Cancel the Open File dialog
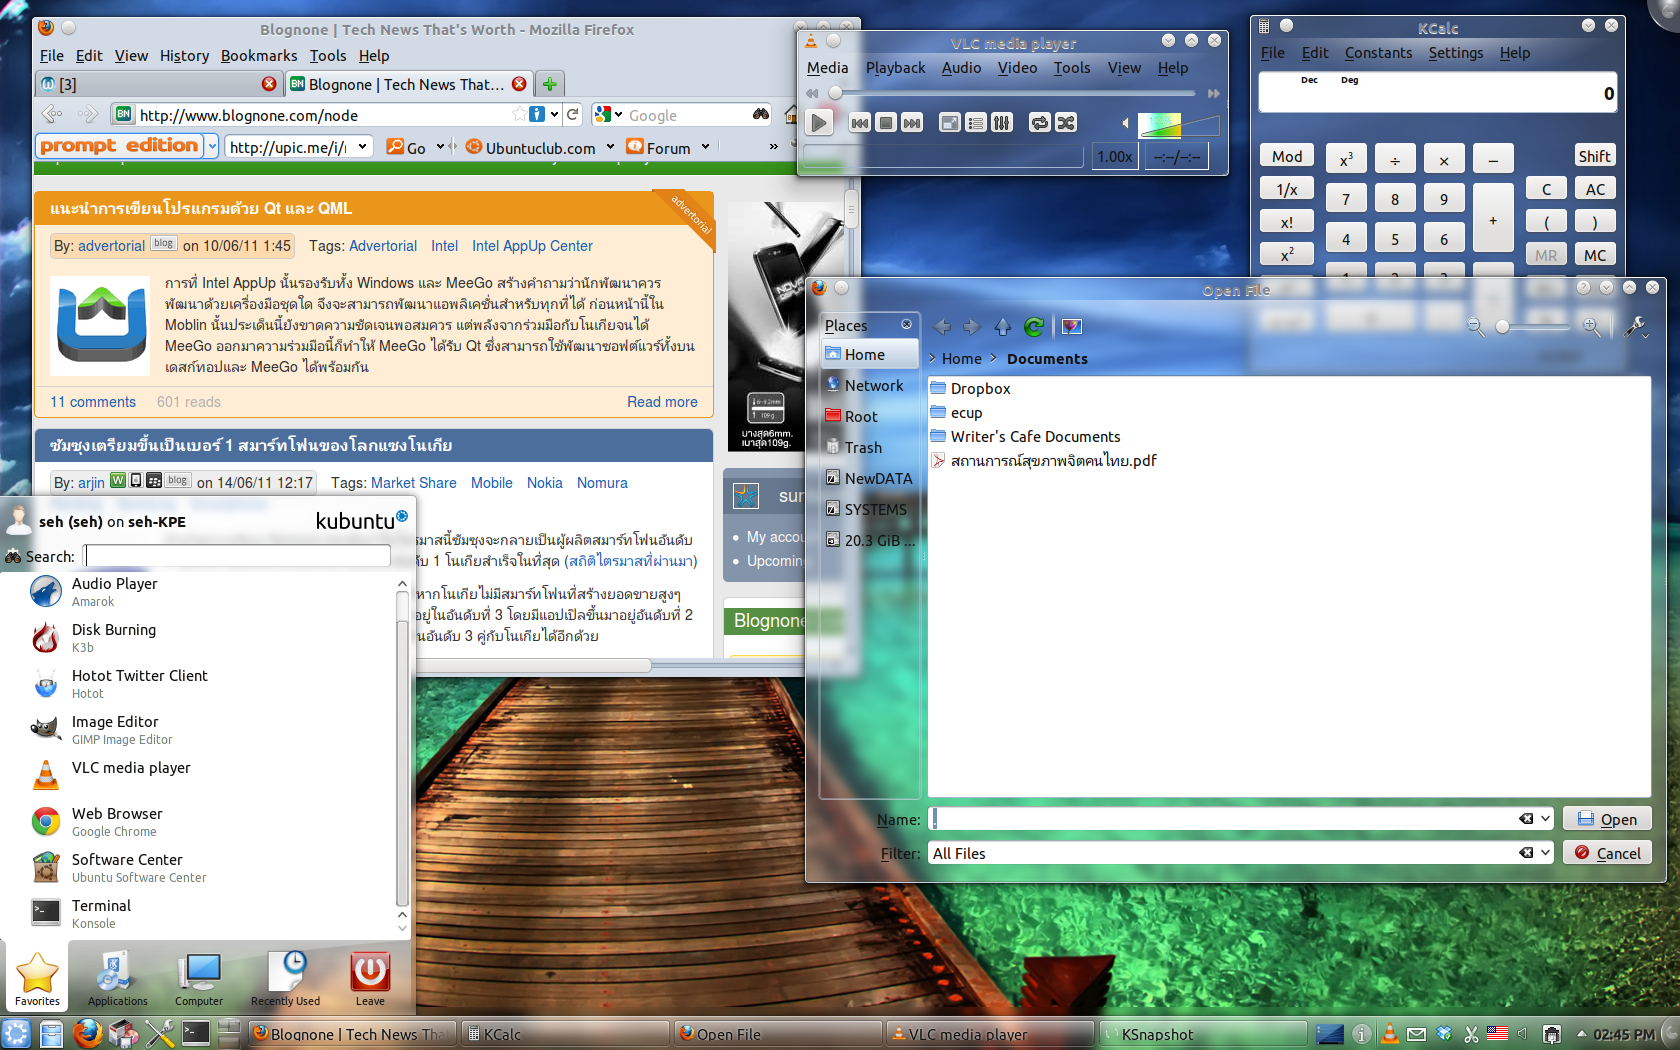This screenshot has height=1050, width=1680. pos(1607,853)
